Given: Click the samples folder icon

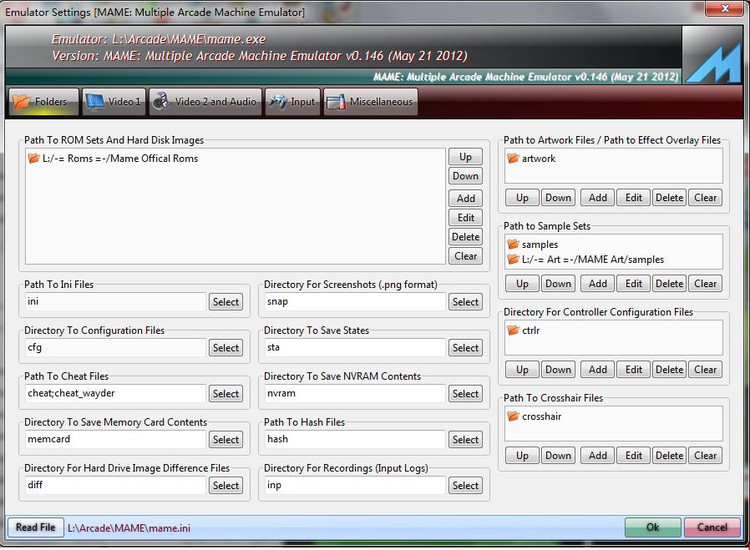Looking at the screenshot, I should pyautogui.click(x=513, y=244).
